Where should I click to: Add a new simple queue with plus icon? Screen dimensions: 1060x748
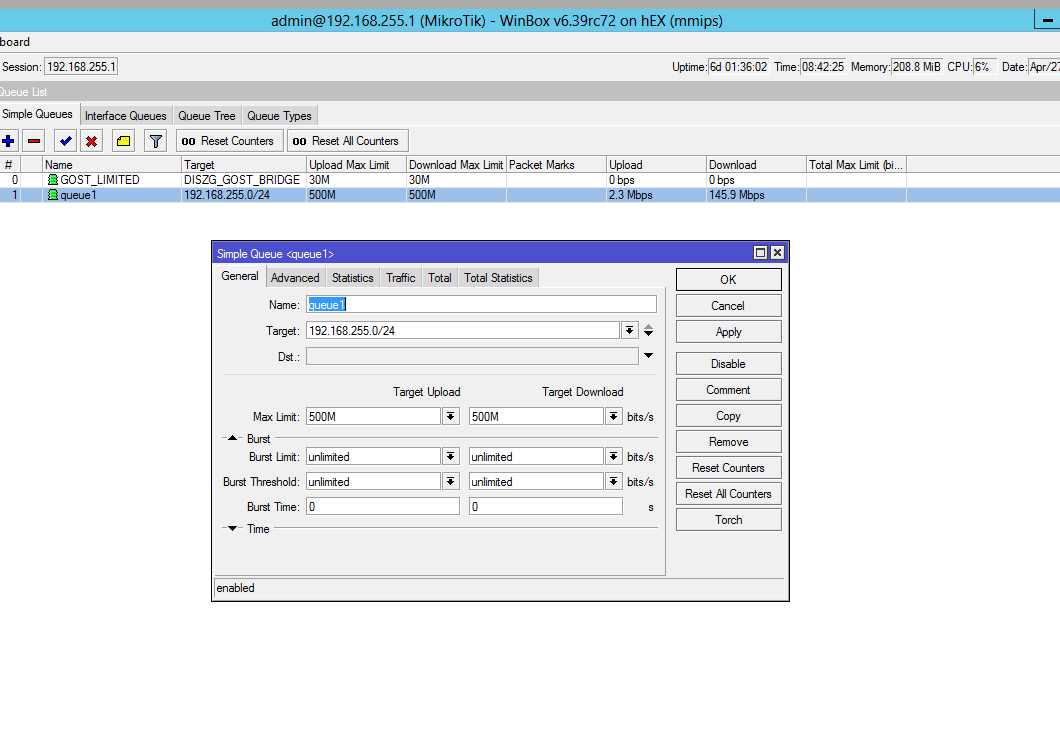[x=8, y=141]
